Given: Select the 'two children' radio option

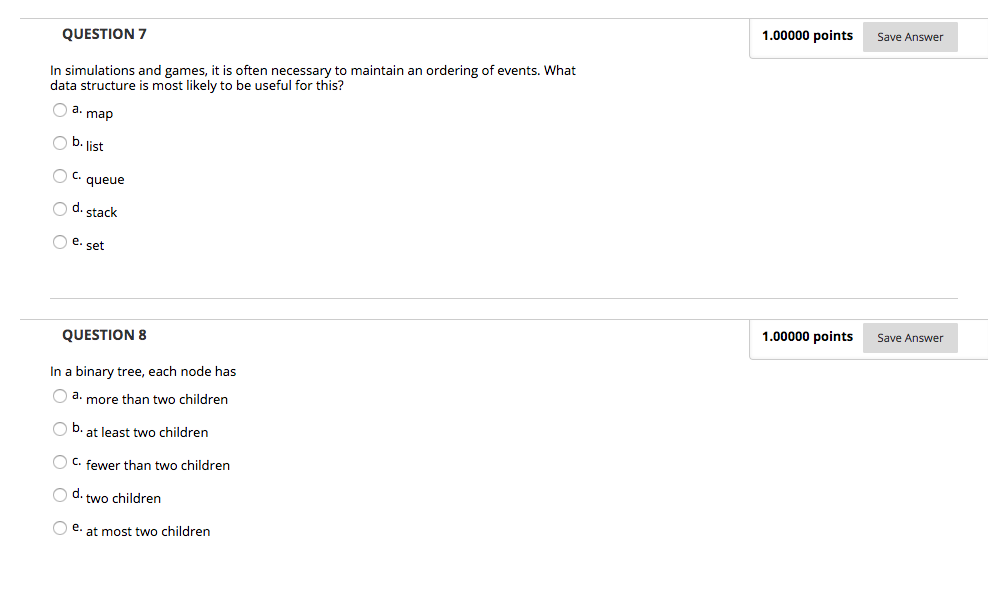Looking at the screenshot, I should [x=60, y=496].
